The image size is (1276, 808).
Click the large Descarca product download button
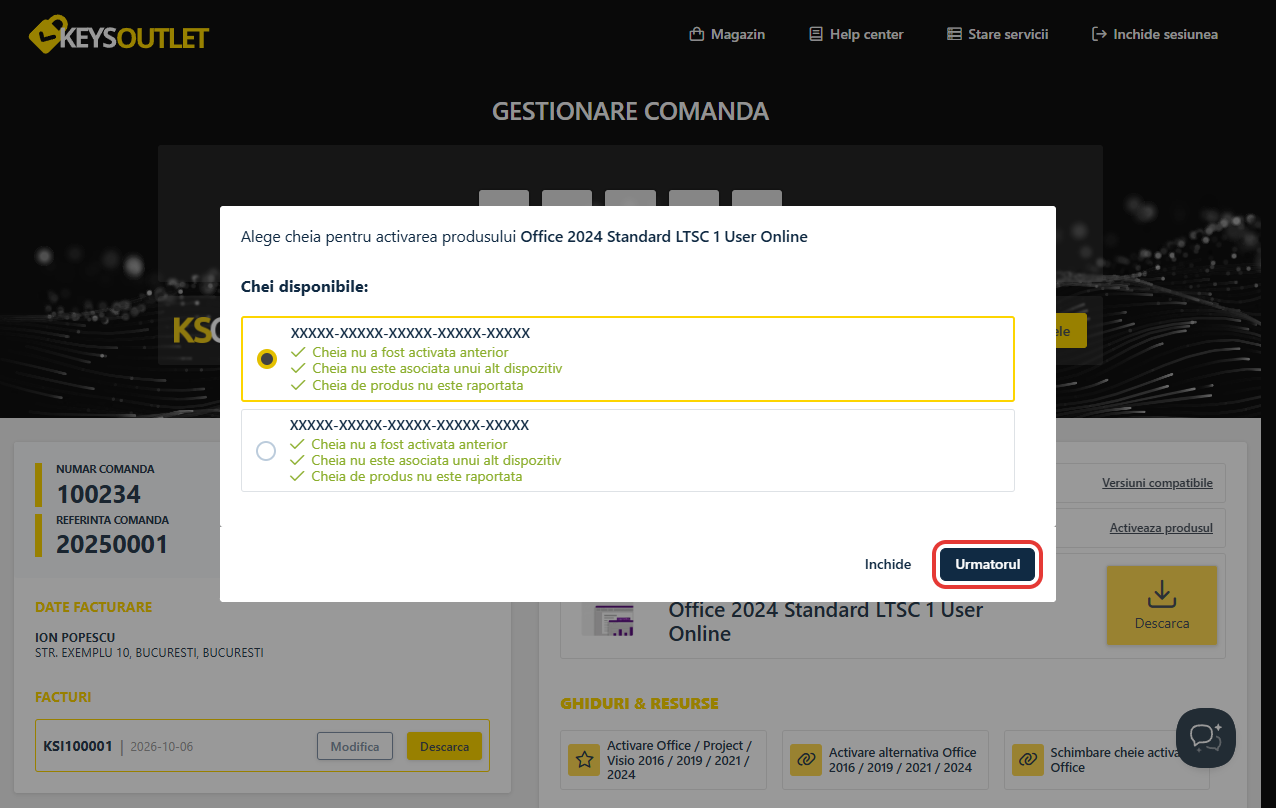pos(1162,605)
